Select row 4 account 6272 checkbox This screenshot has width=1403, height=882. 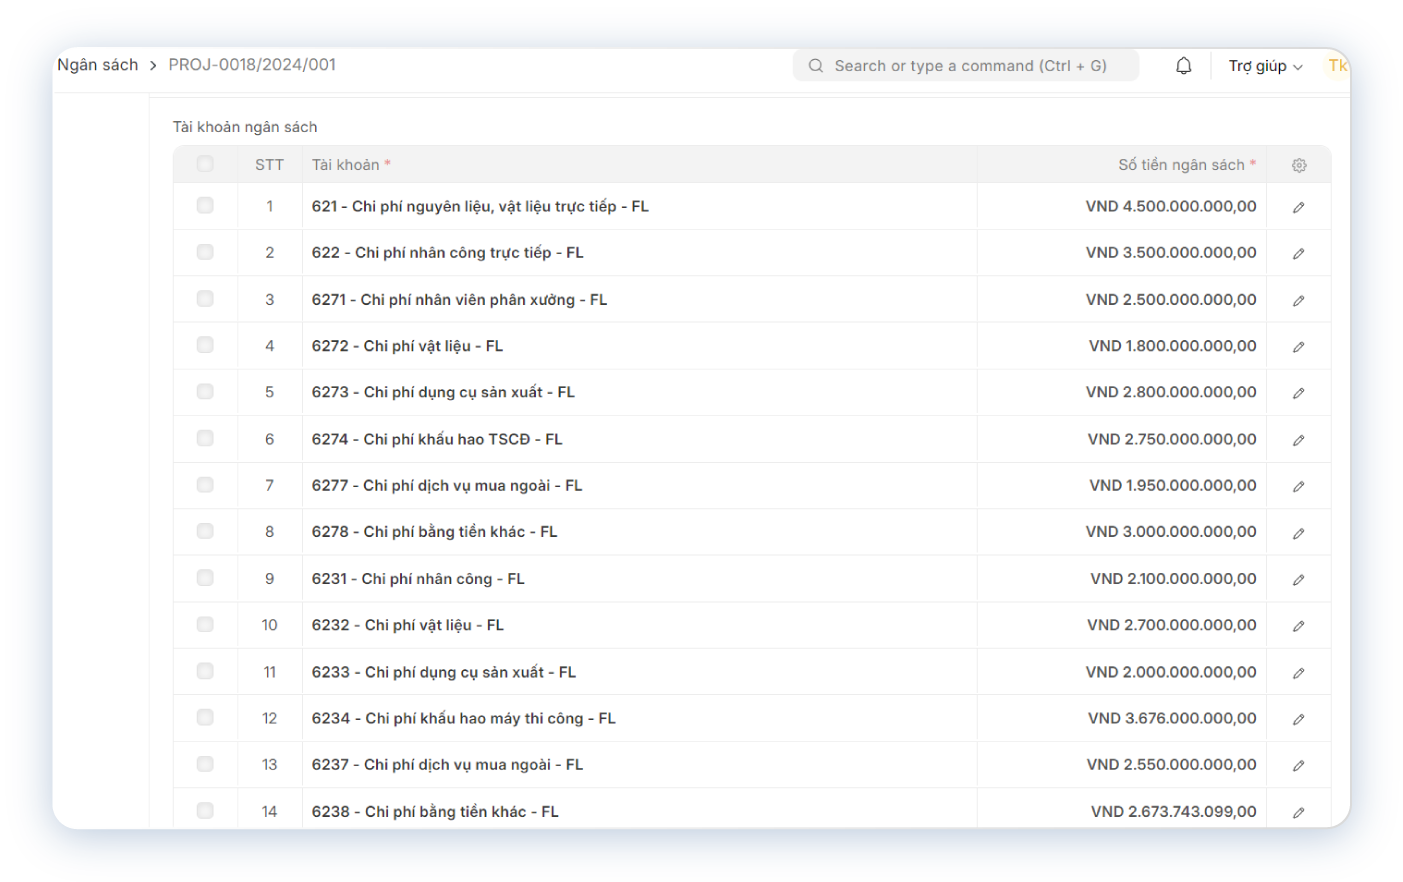(x=205, y=345)
